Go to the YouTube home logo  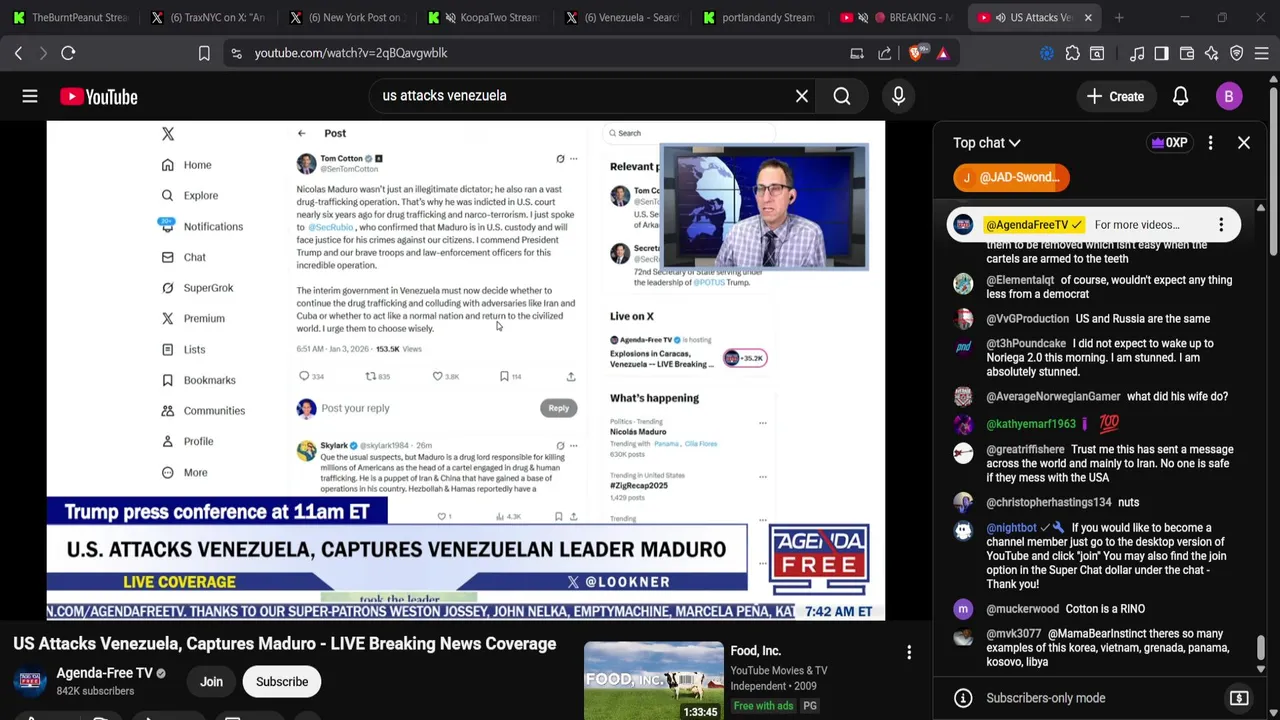98,96
